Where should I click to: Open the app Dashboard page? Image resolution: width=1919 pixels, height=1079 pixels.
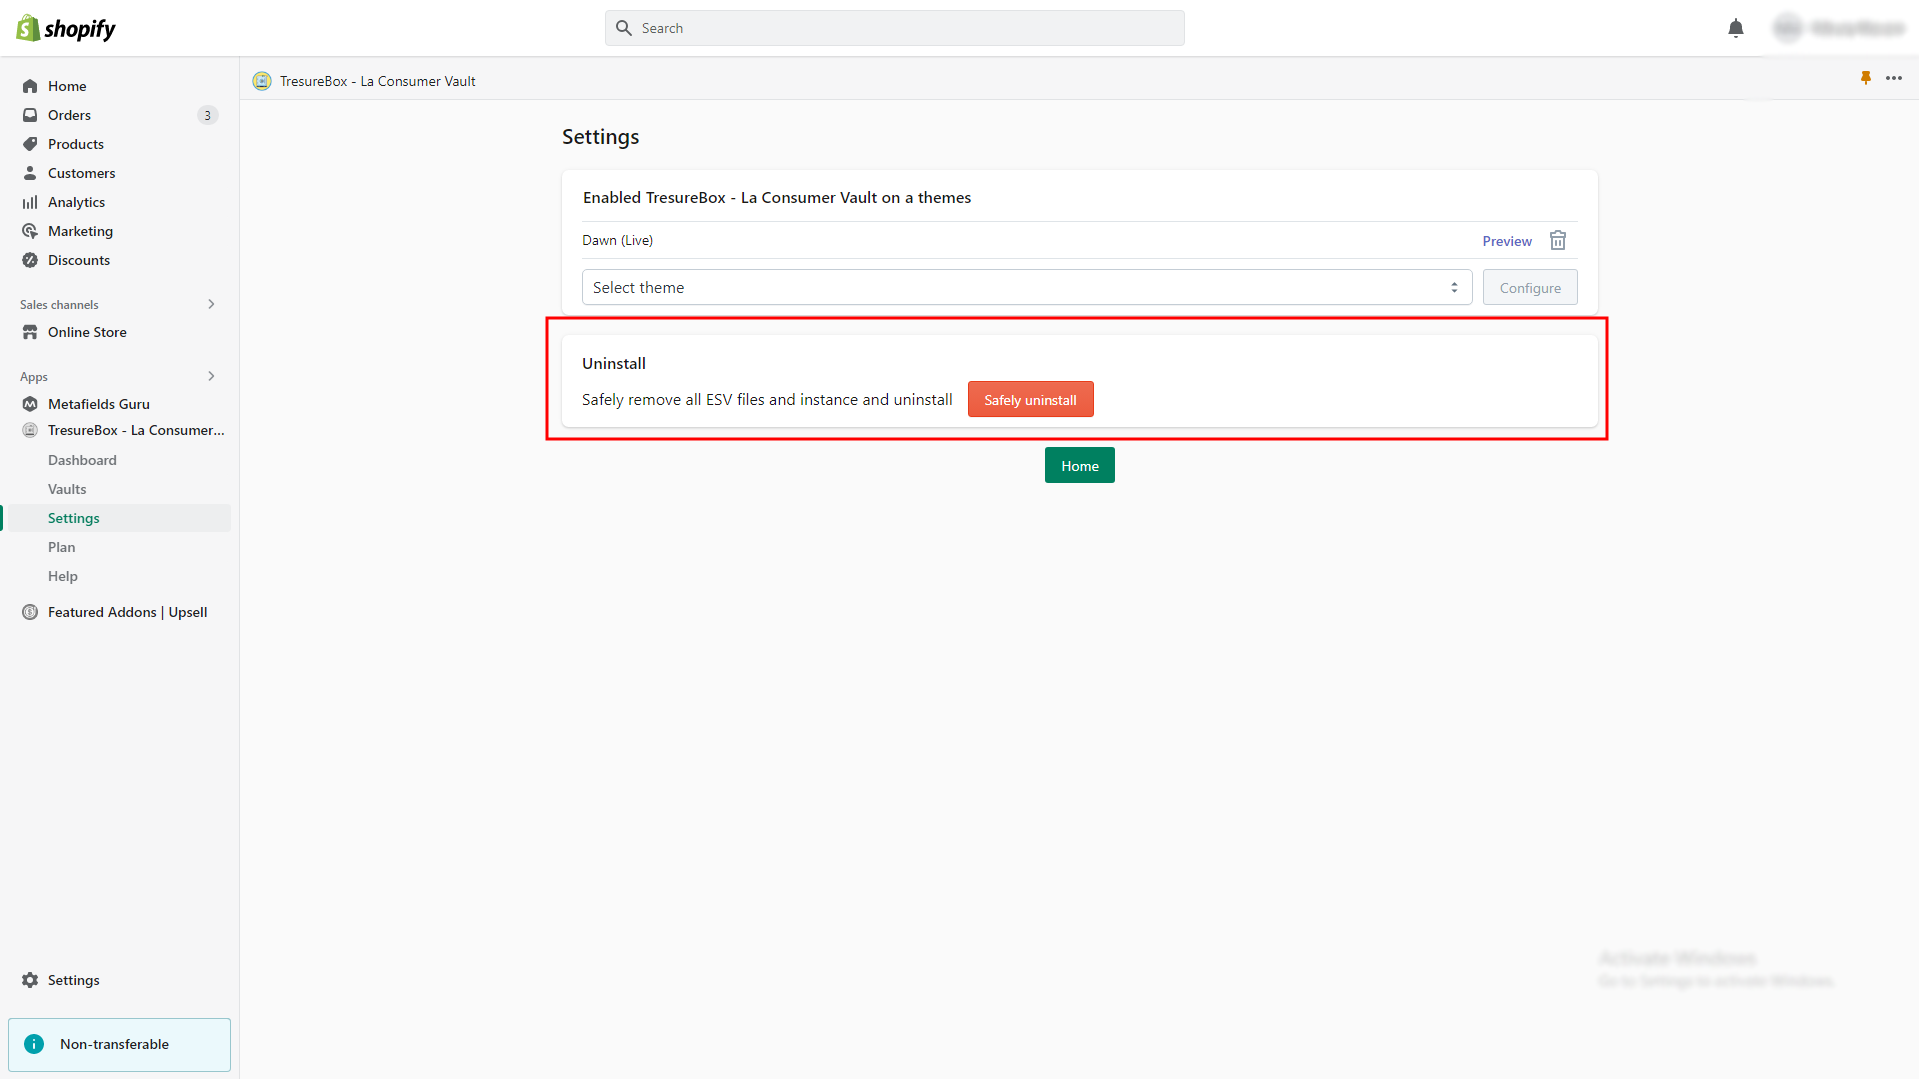pyautogui.click(x=82, y=460)
